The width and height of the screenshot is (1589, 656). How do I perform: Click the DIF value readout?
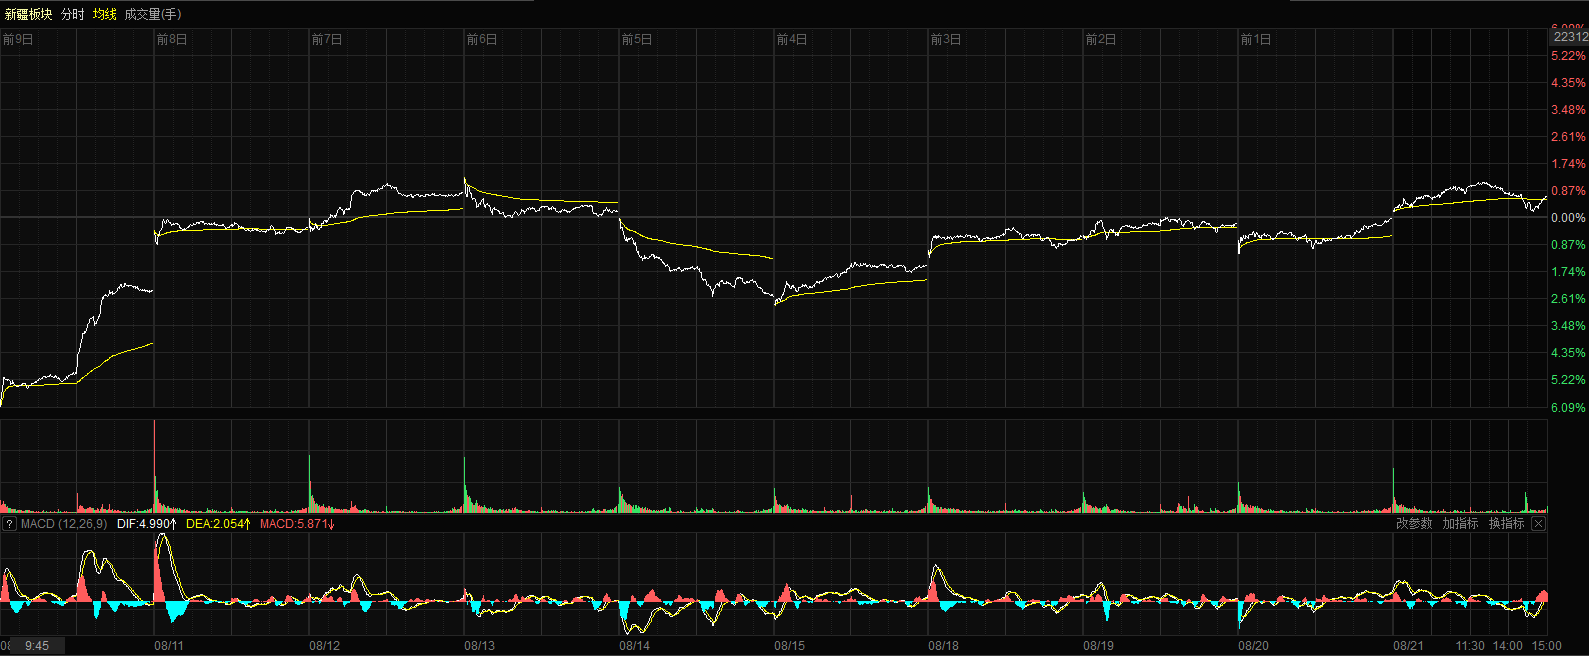click(x=146, y=524)
